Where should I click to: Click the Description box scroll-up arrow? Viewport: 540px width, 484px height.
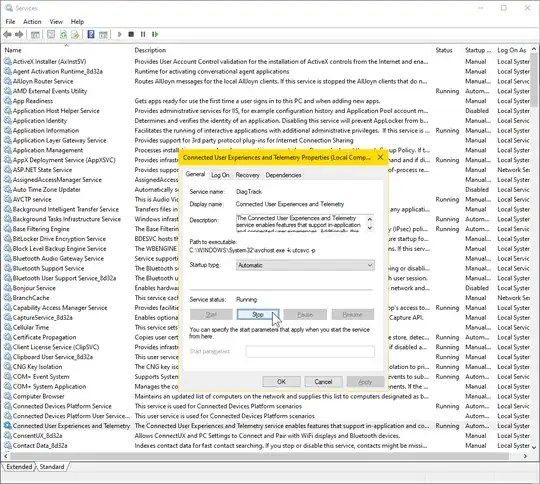pyautogui.click(x=370, y=219)
